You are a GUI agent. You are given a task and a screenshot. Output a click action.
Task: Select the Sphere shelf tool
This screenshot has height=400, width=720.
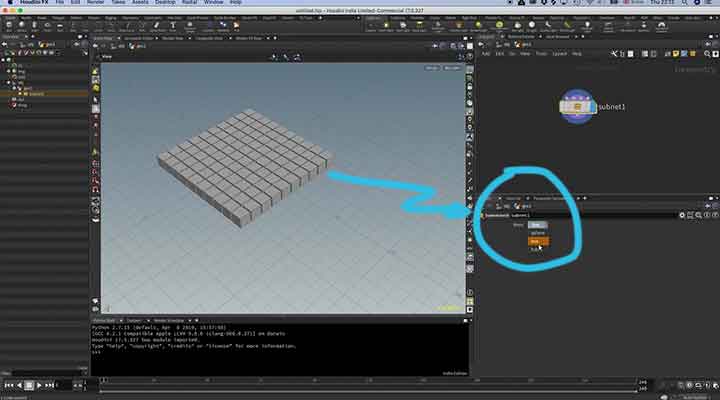click(x=22, y=27)
